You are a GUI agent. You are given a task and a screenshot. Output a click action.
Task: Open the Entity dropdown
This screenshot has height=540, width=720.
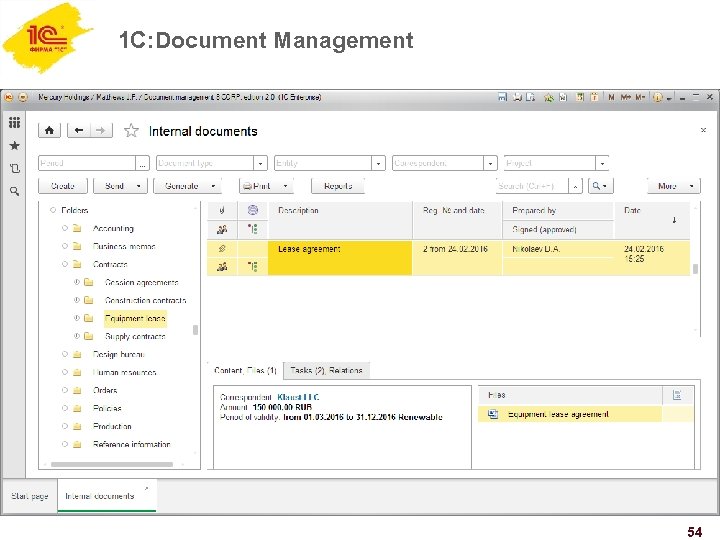click(x=378, y=163)
